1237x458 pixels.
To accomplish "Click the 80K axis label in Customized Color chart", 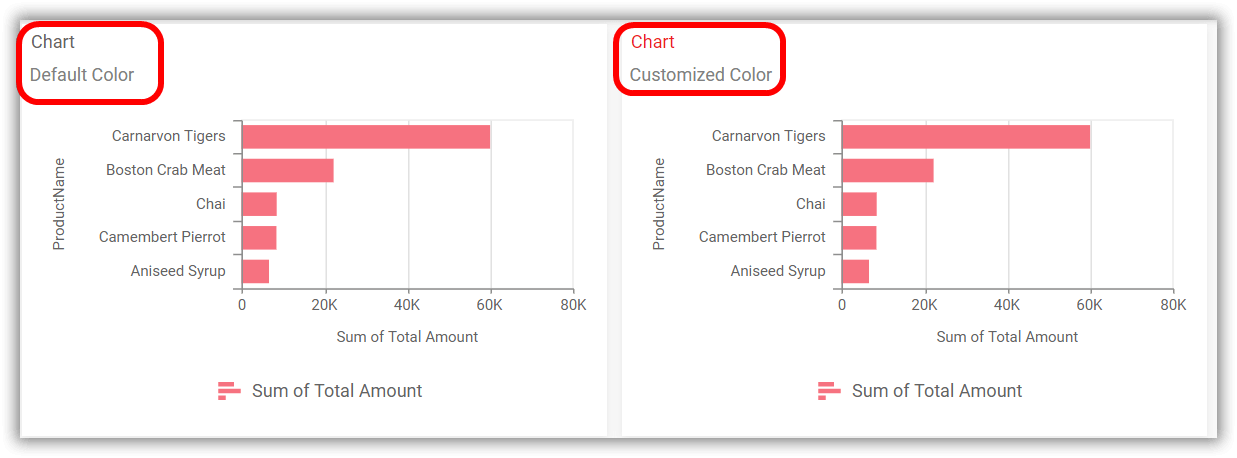I will (x=1172, y=304).
